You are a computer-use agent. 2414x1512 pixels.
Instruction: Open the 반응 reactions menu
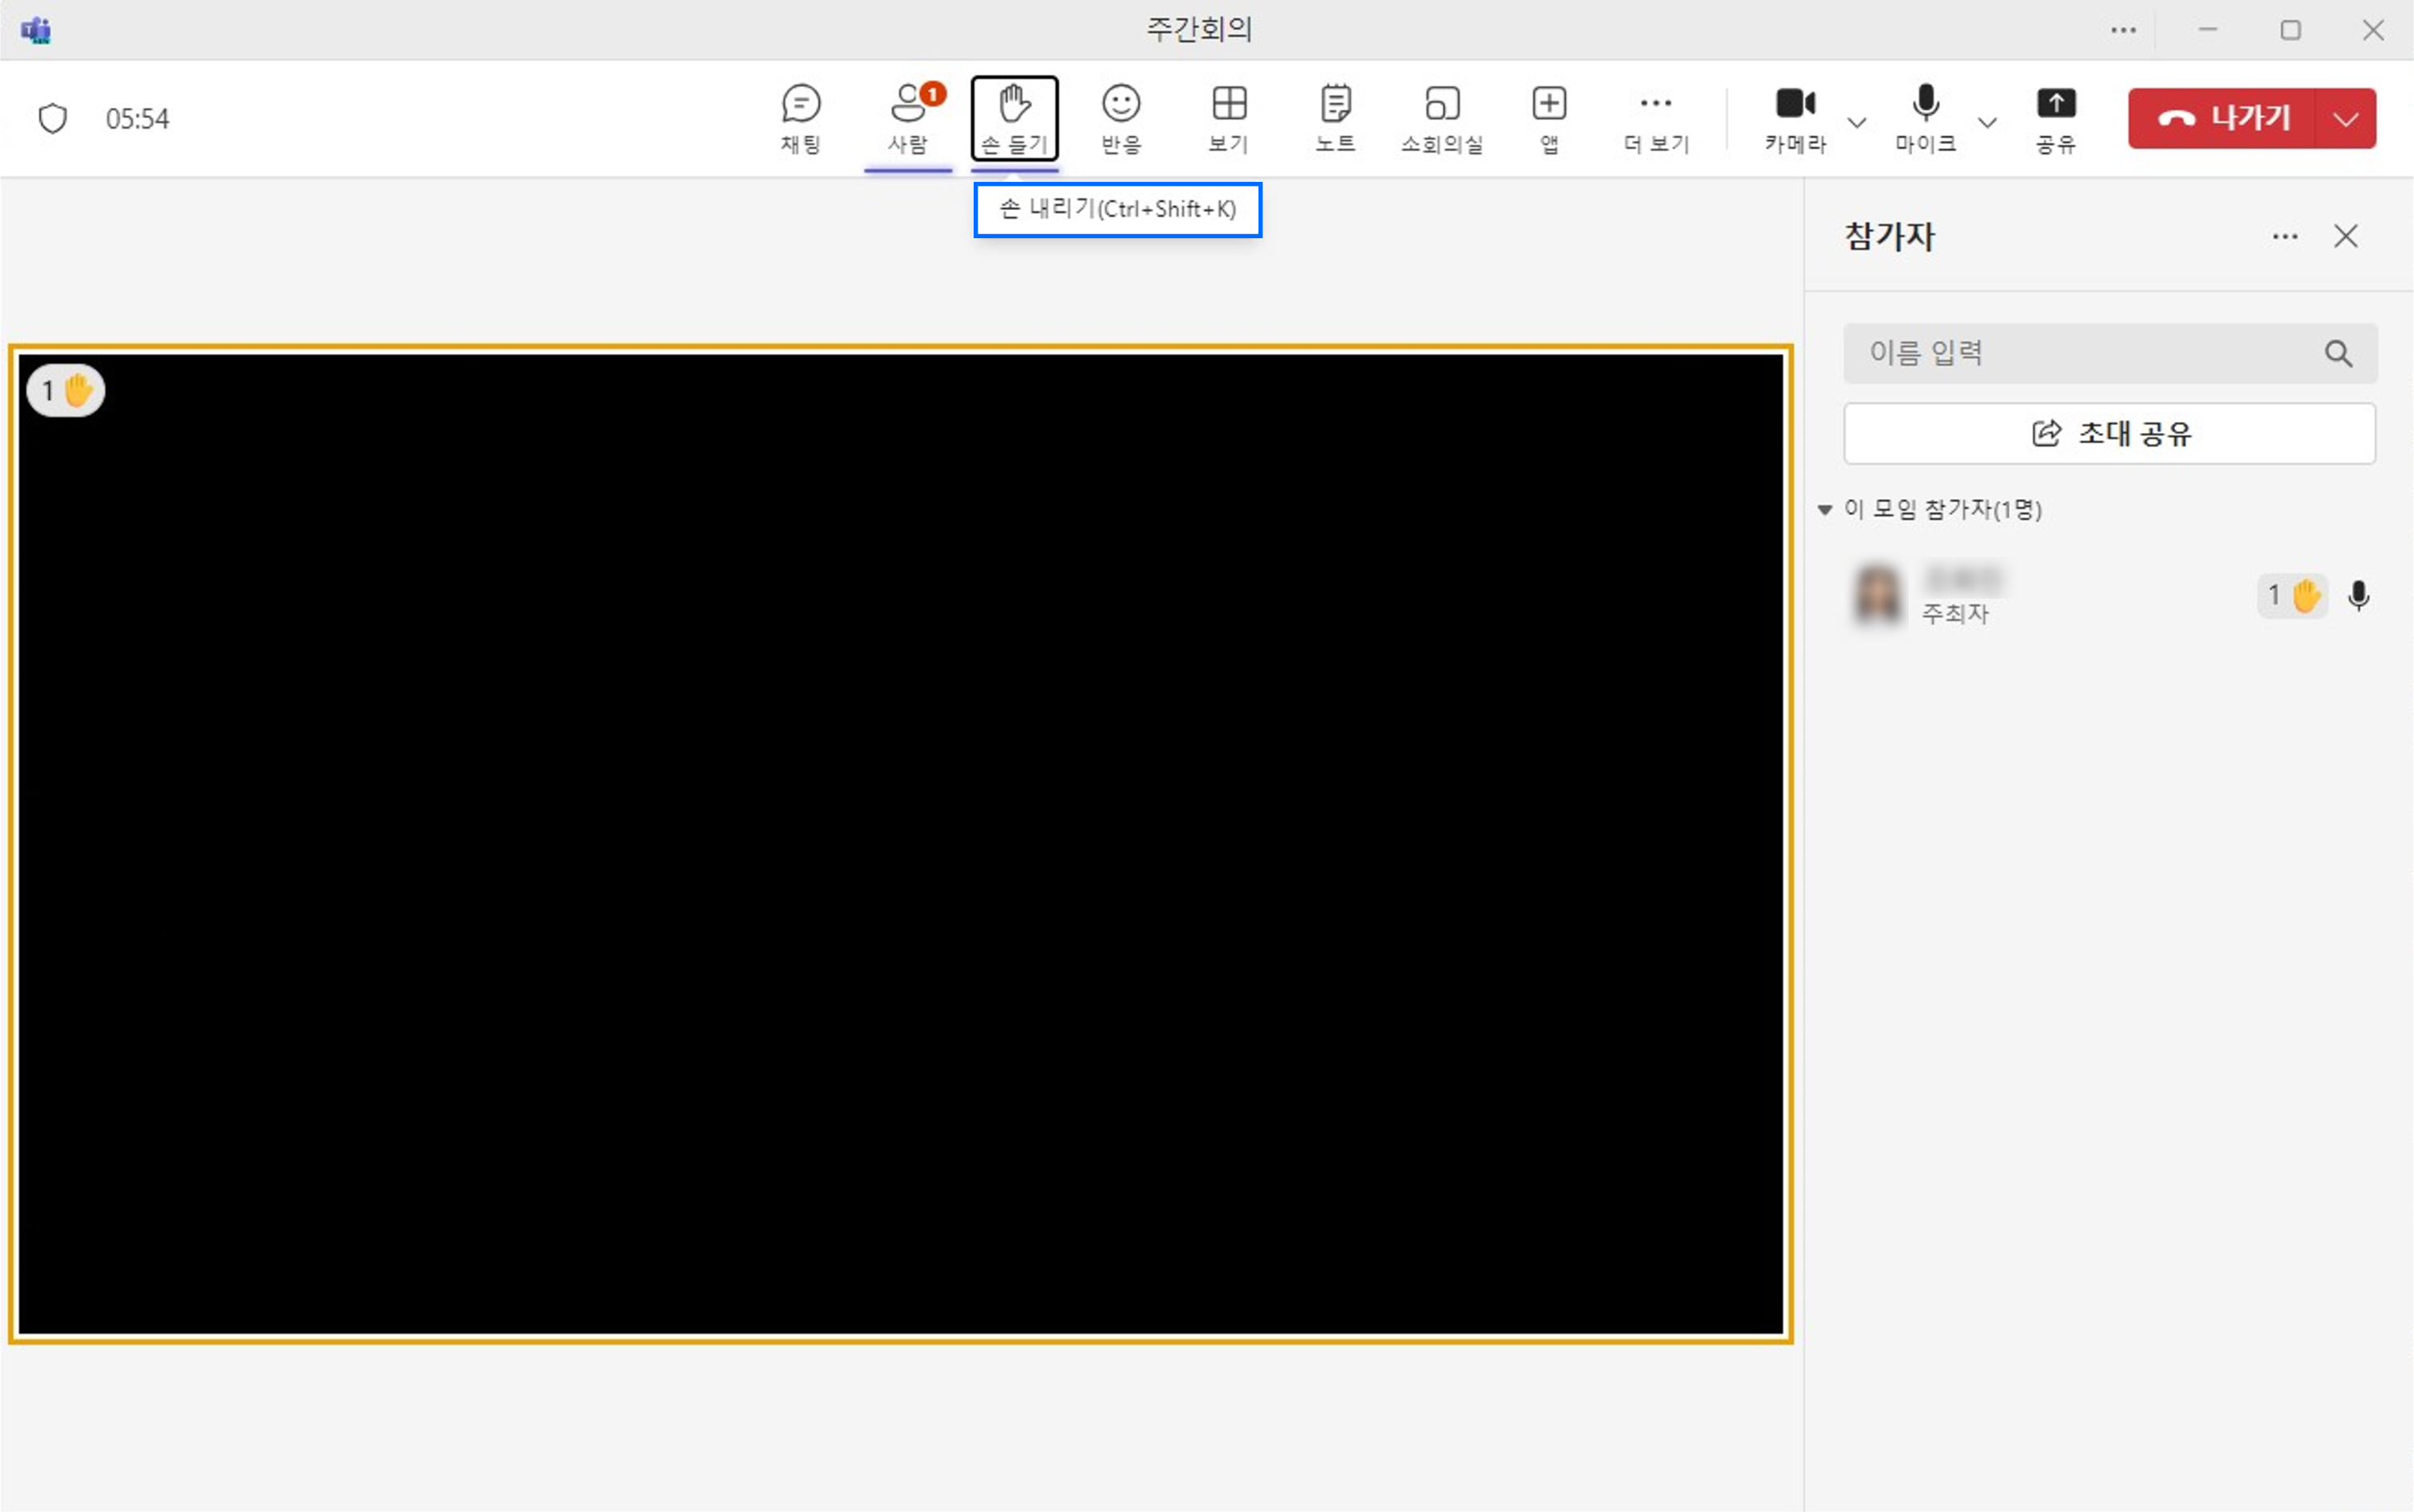point(1120,117)
